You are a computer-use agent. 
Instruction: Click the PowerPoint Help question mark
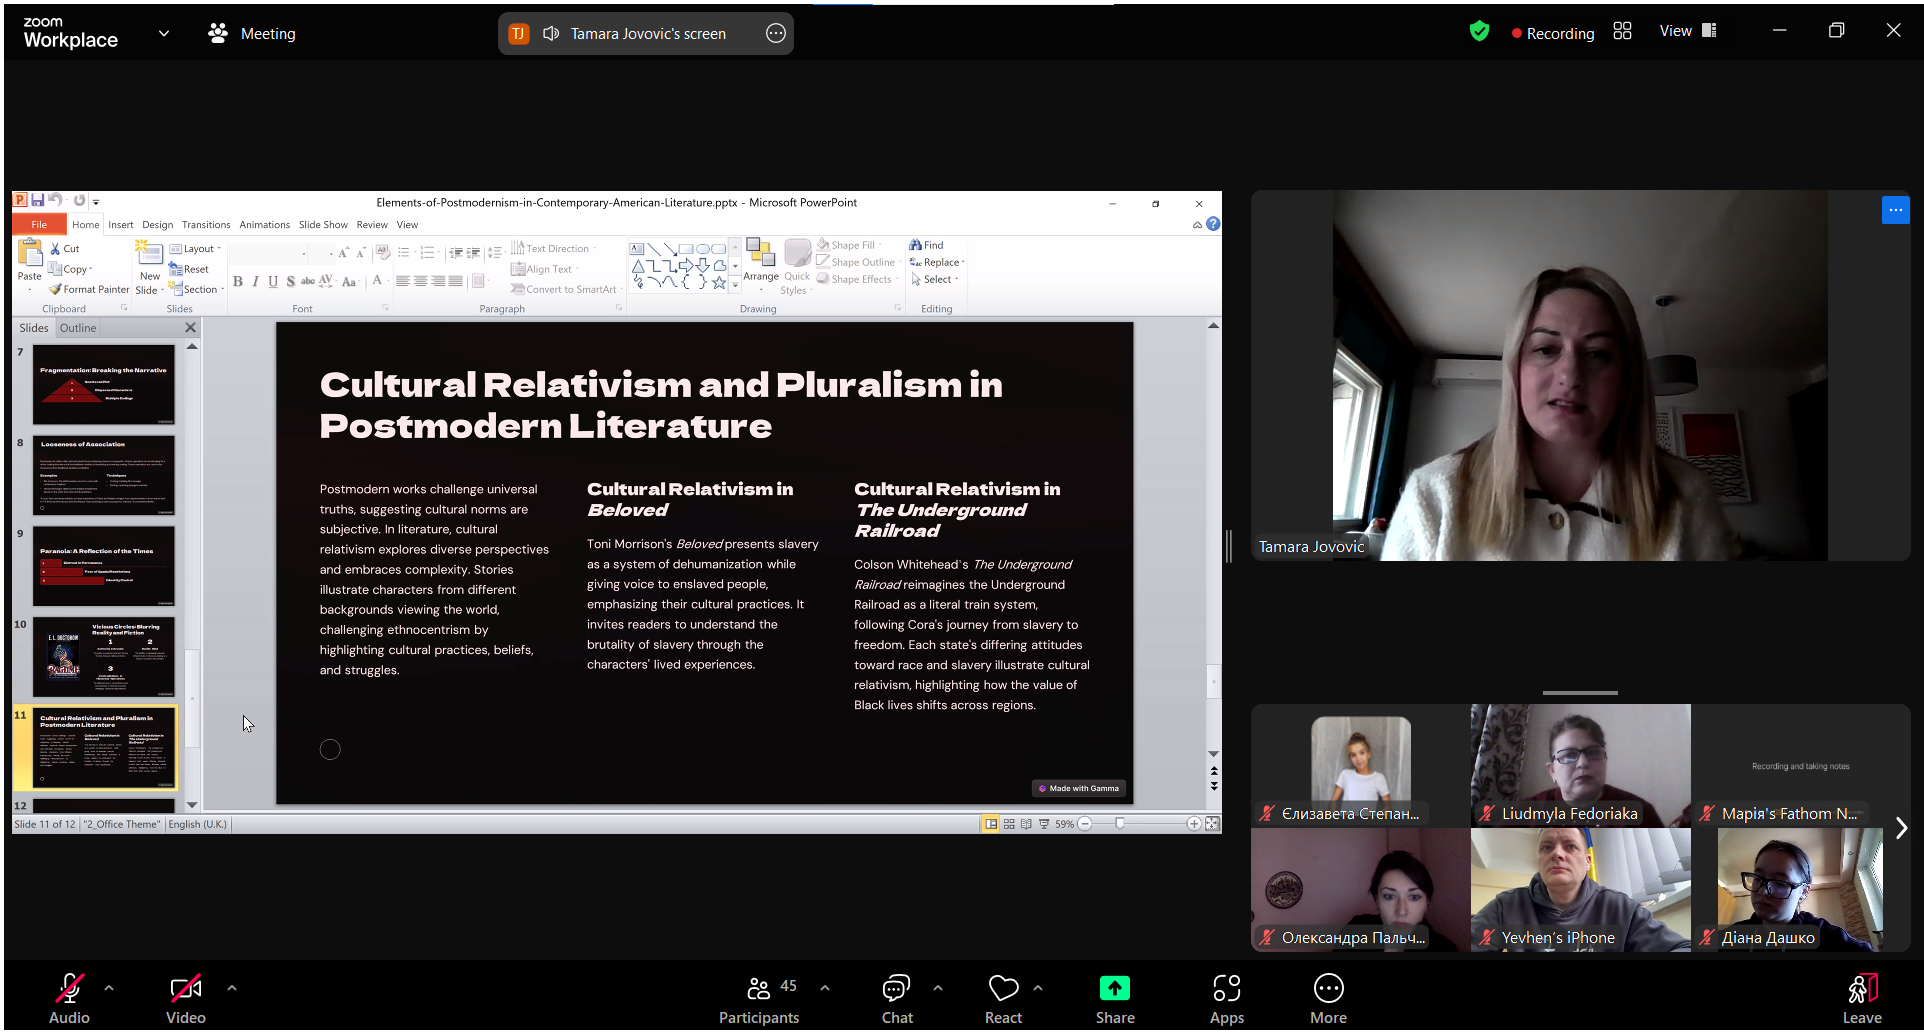click(x=1213, y=225)
